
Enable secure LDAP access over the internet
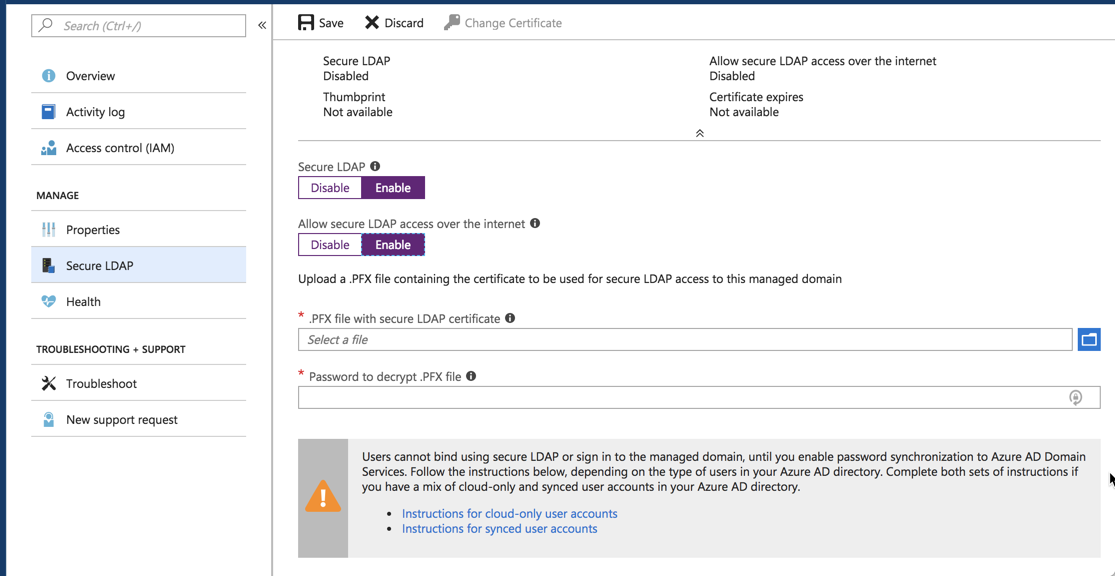393,245
